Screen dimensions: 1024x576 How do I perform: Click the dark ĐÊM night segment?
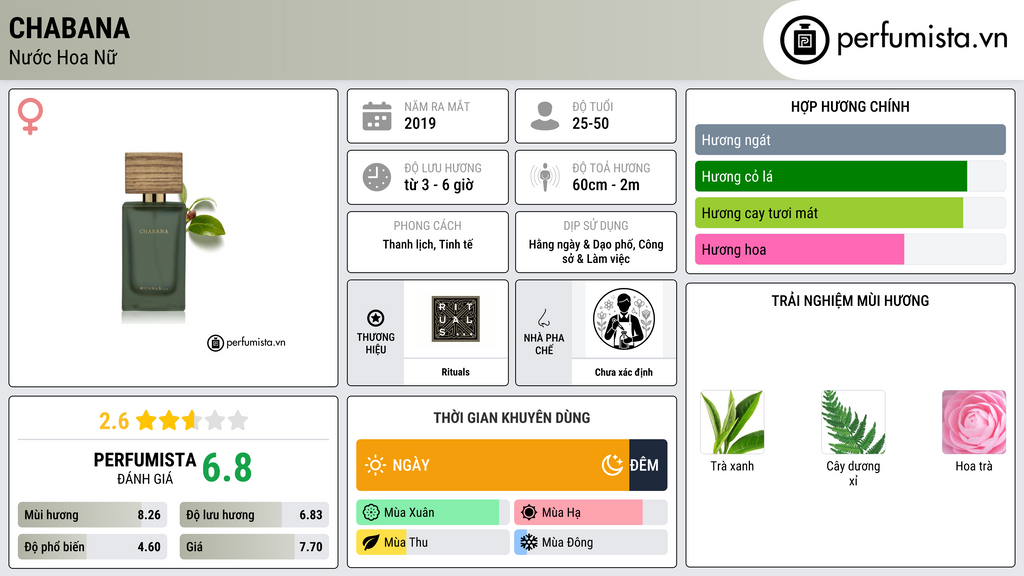pos(648,465)
